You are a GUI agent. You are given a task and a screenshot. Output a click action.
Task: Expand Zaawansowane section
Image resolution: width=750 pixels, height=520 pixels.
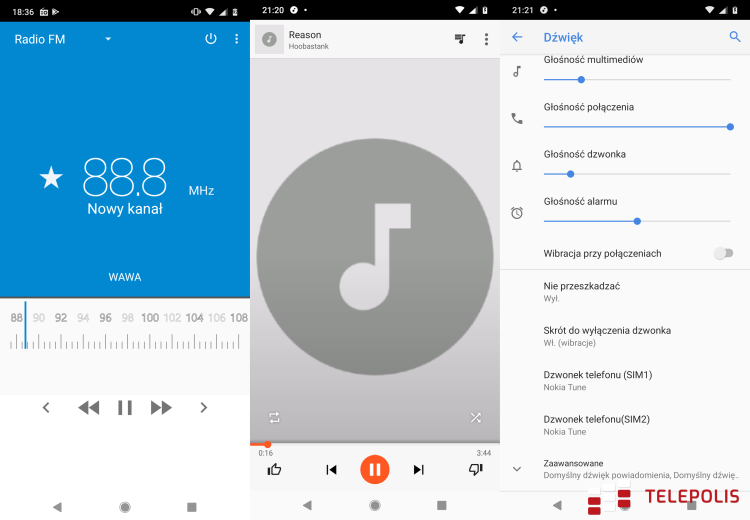pyautogui.click(x=625, y=469)
